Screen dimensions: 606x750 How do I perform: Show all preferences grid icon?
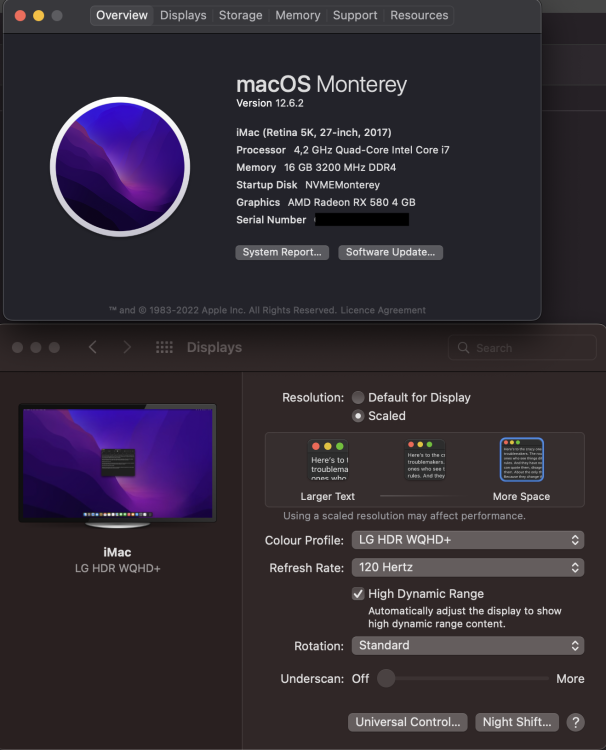164,347
